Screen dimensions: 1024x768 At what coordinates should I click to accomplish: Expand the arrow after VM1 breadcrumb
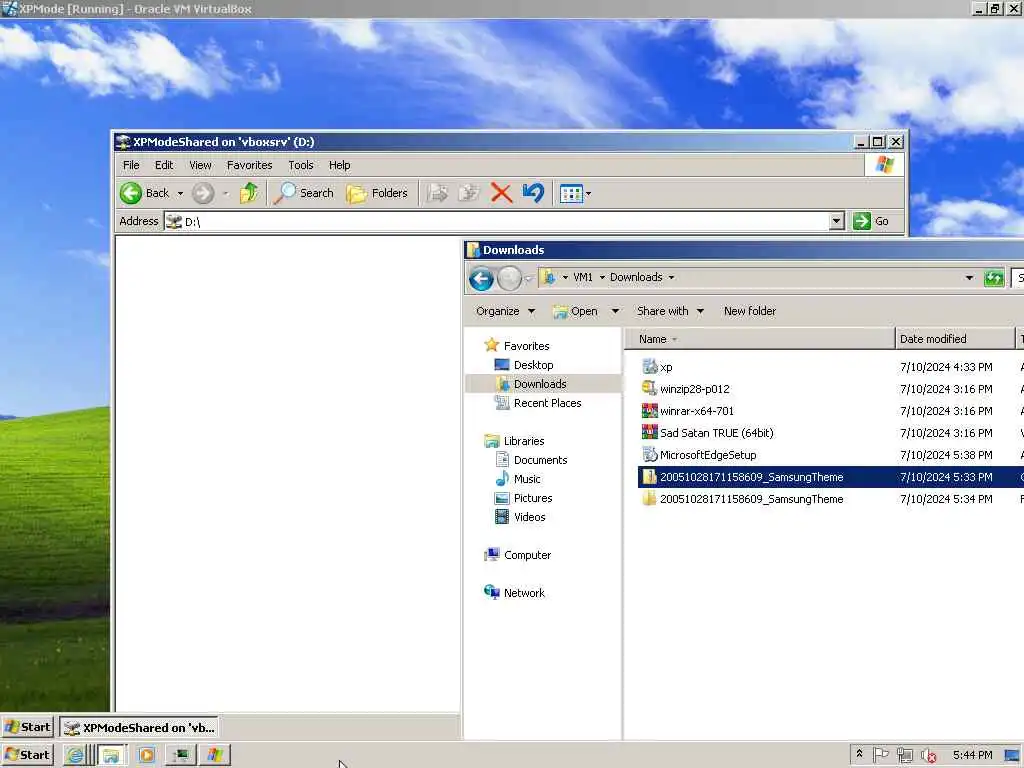tap(602, 278)
